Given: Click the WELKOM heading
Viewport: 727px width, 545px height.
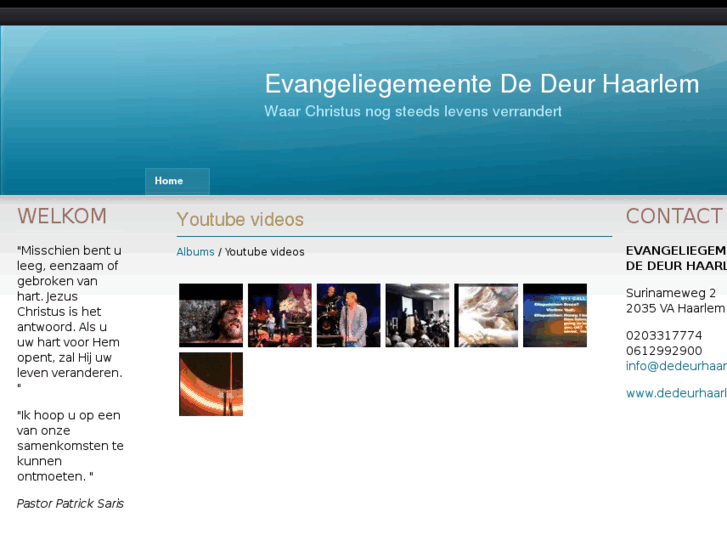Looking at the screenshot, I should point(62,216).
